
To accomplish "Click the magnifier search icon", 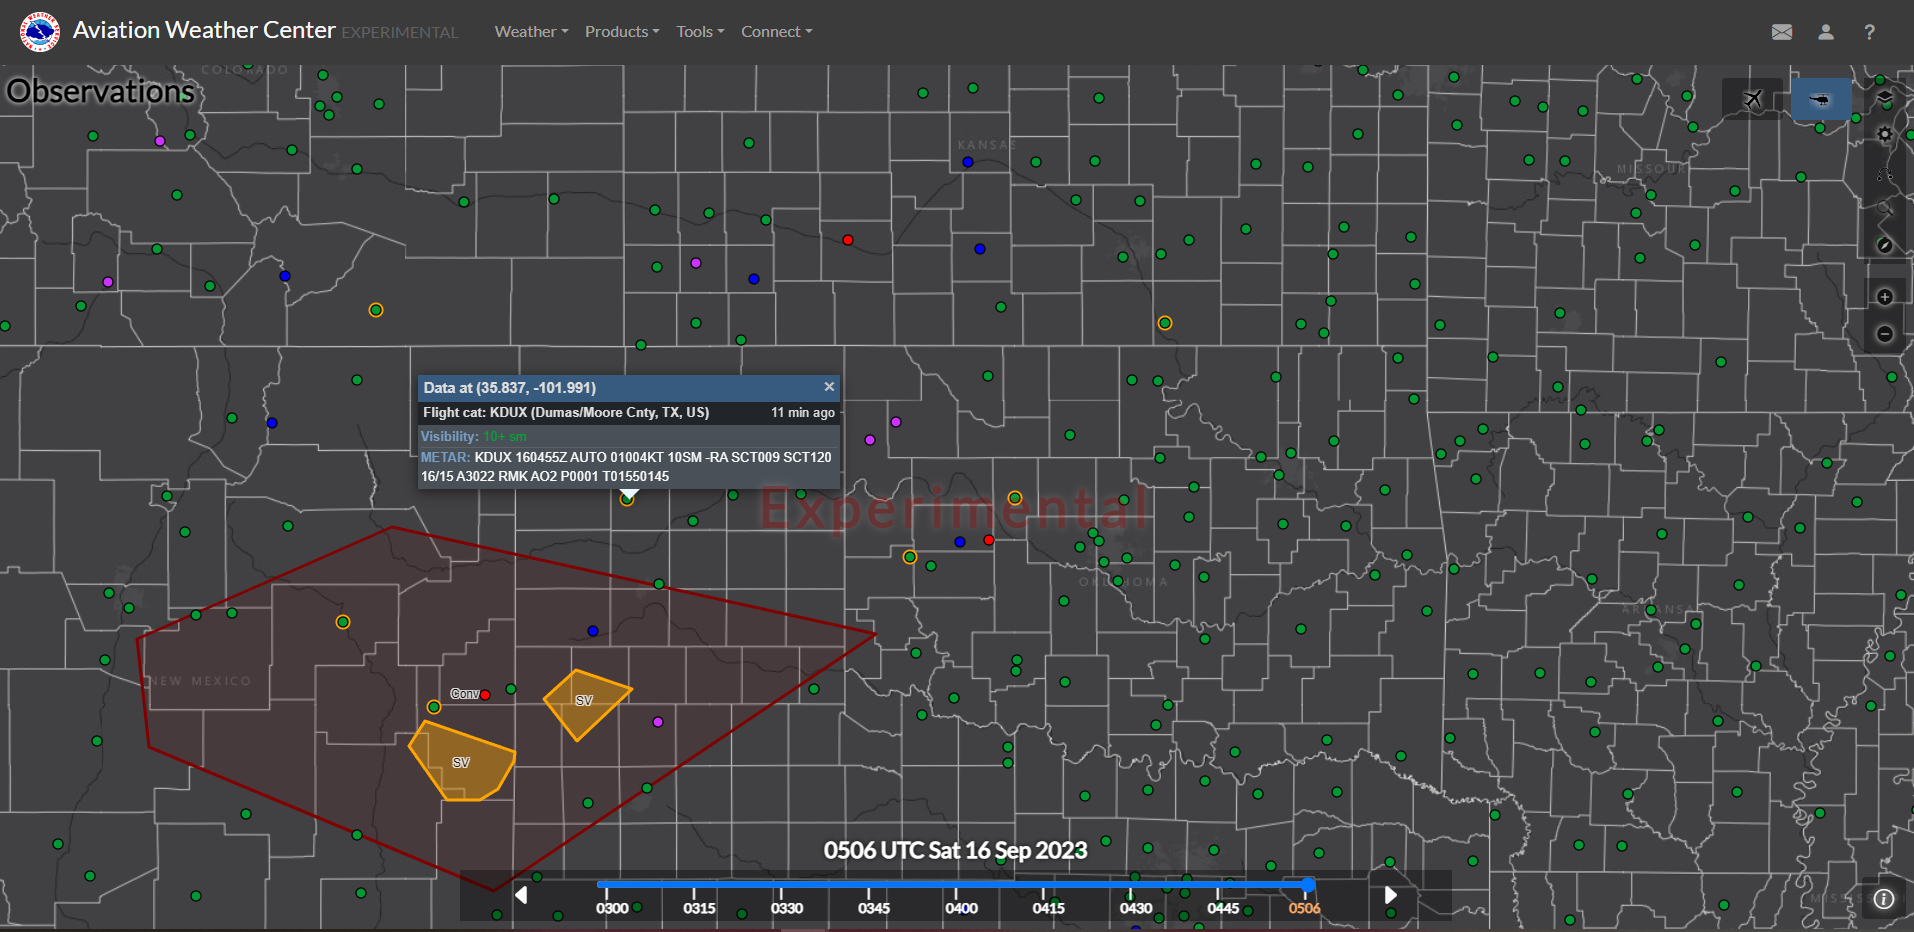I will 1885,209.
